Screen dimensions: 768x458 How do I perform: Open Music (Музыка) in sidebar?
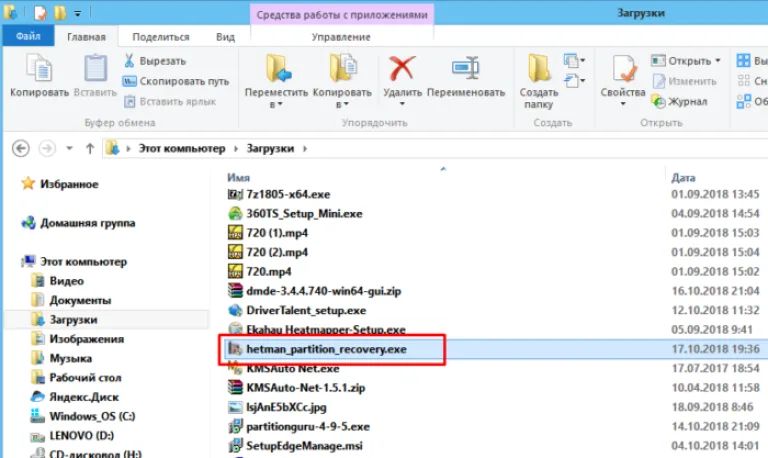pos(61,358)
